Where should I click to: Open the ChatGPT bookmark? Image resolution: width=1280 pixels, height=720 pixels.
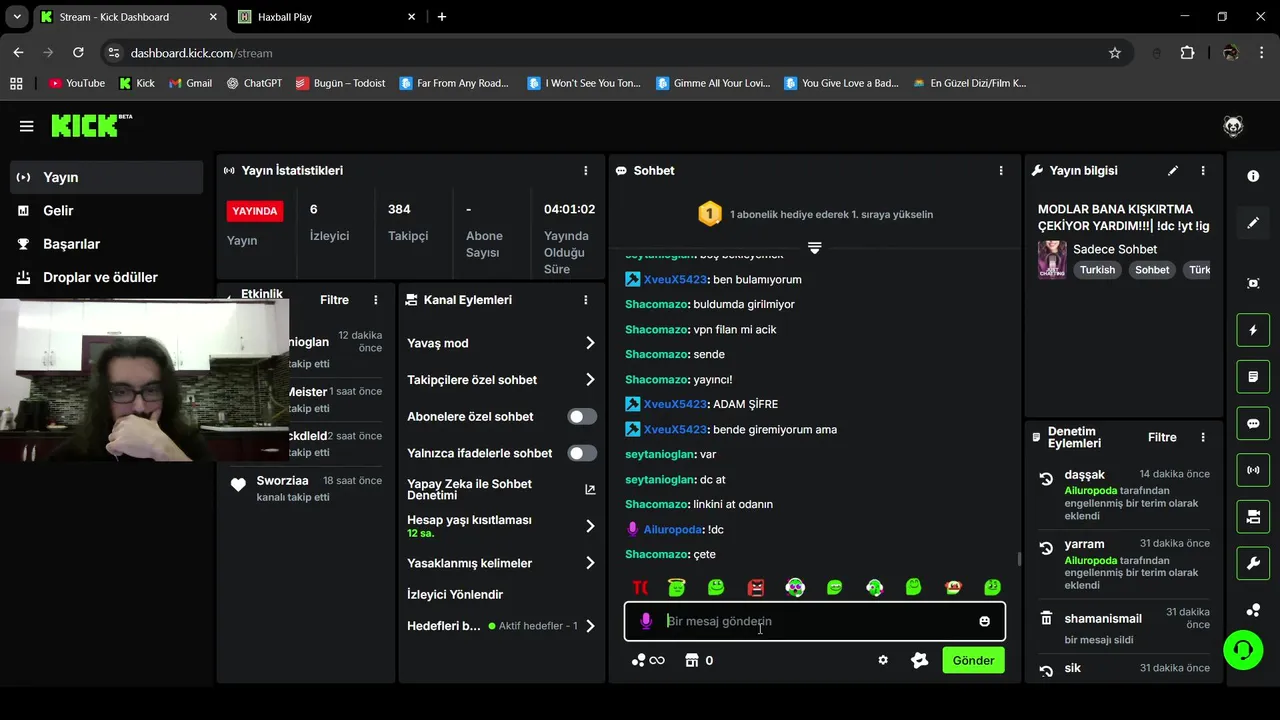[254, 83]
